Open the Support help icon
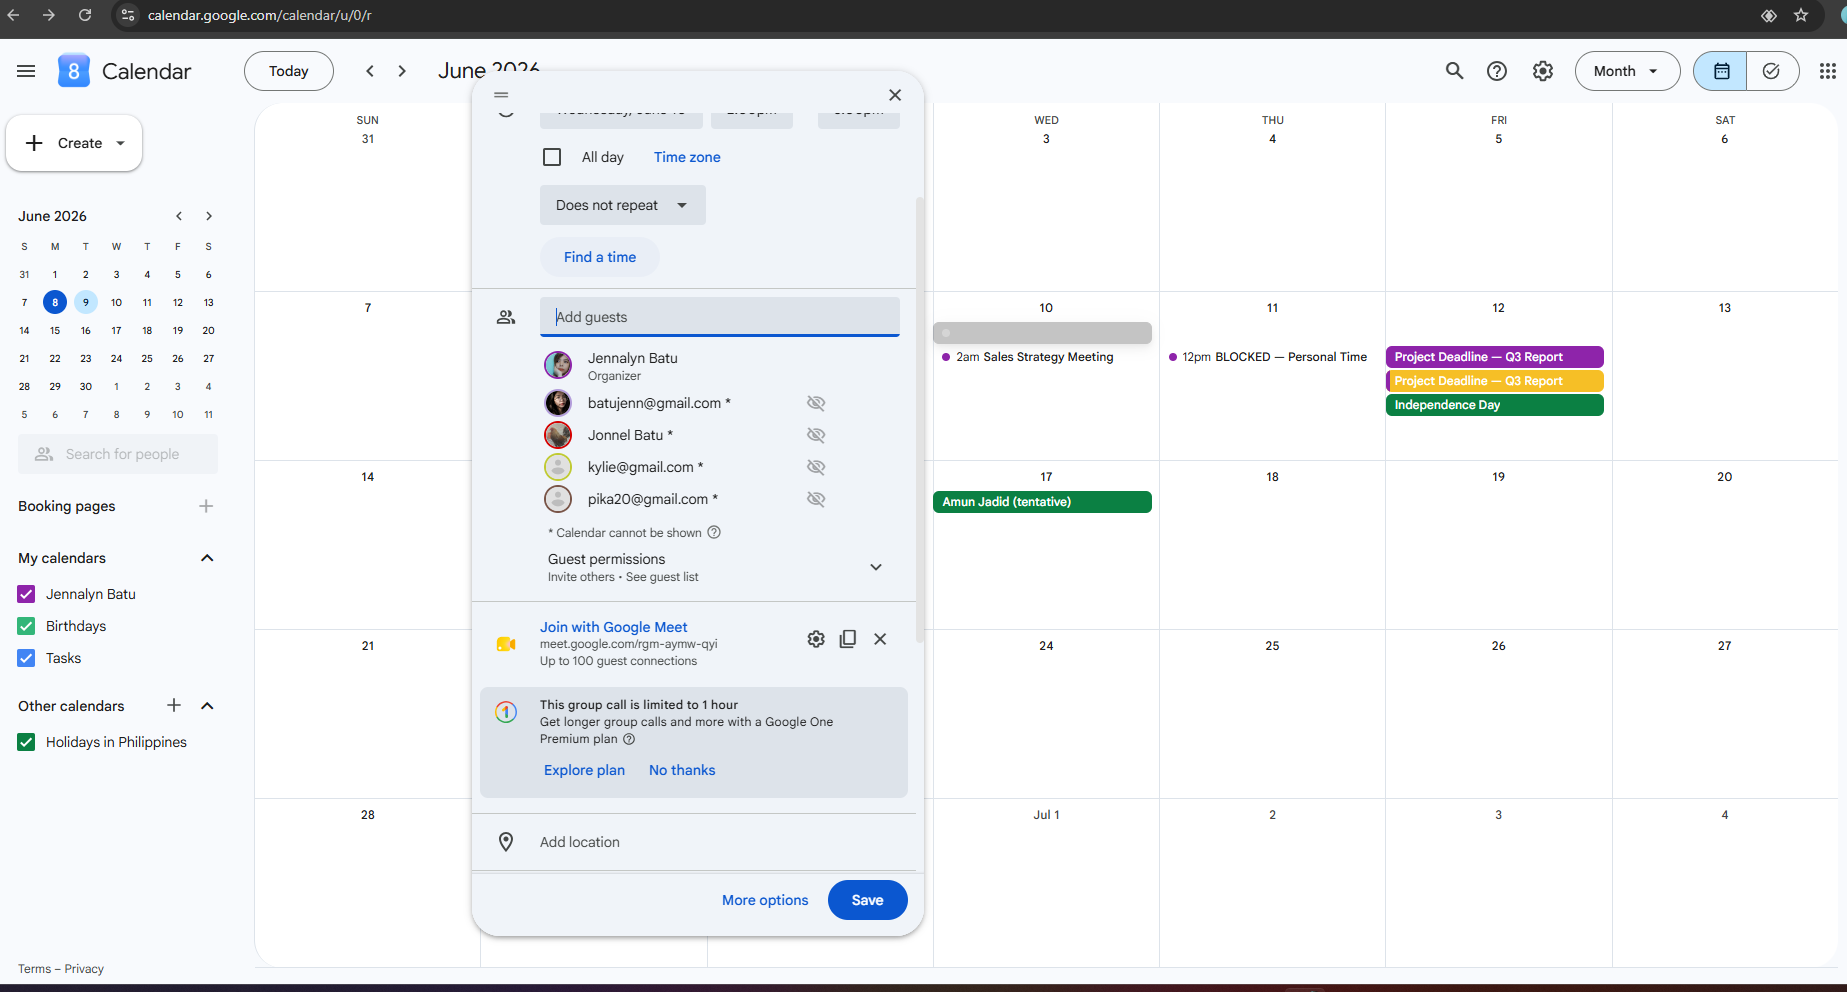Viewport: 1847px width, 992px height. point(1497,71)
